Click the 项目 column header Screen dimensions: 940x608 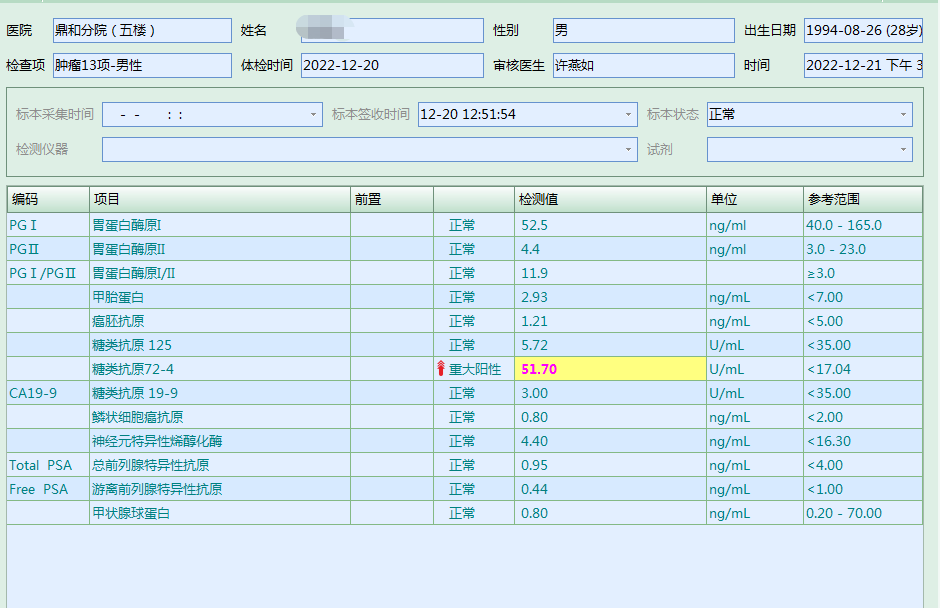[x=219, y=199]
